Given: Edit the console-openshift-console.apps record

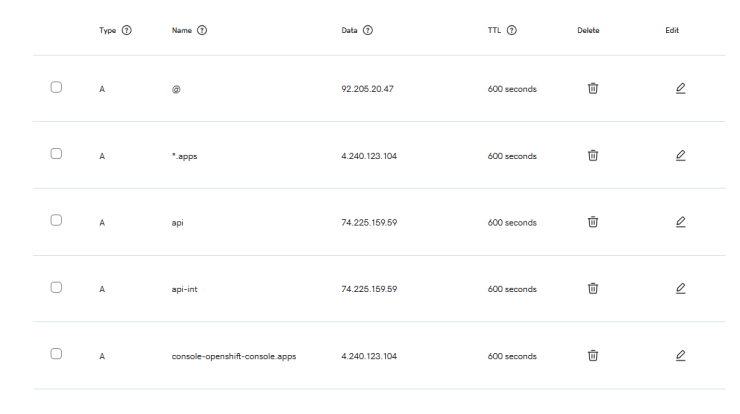Looking at the screenshot, I should point(681,355).
